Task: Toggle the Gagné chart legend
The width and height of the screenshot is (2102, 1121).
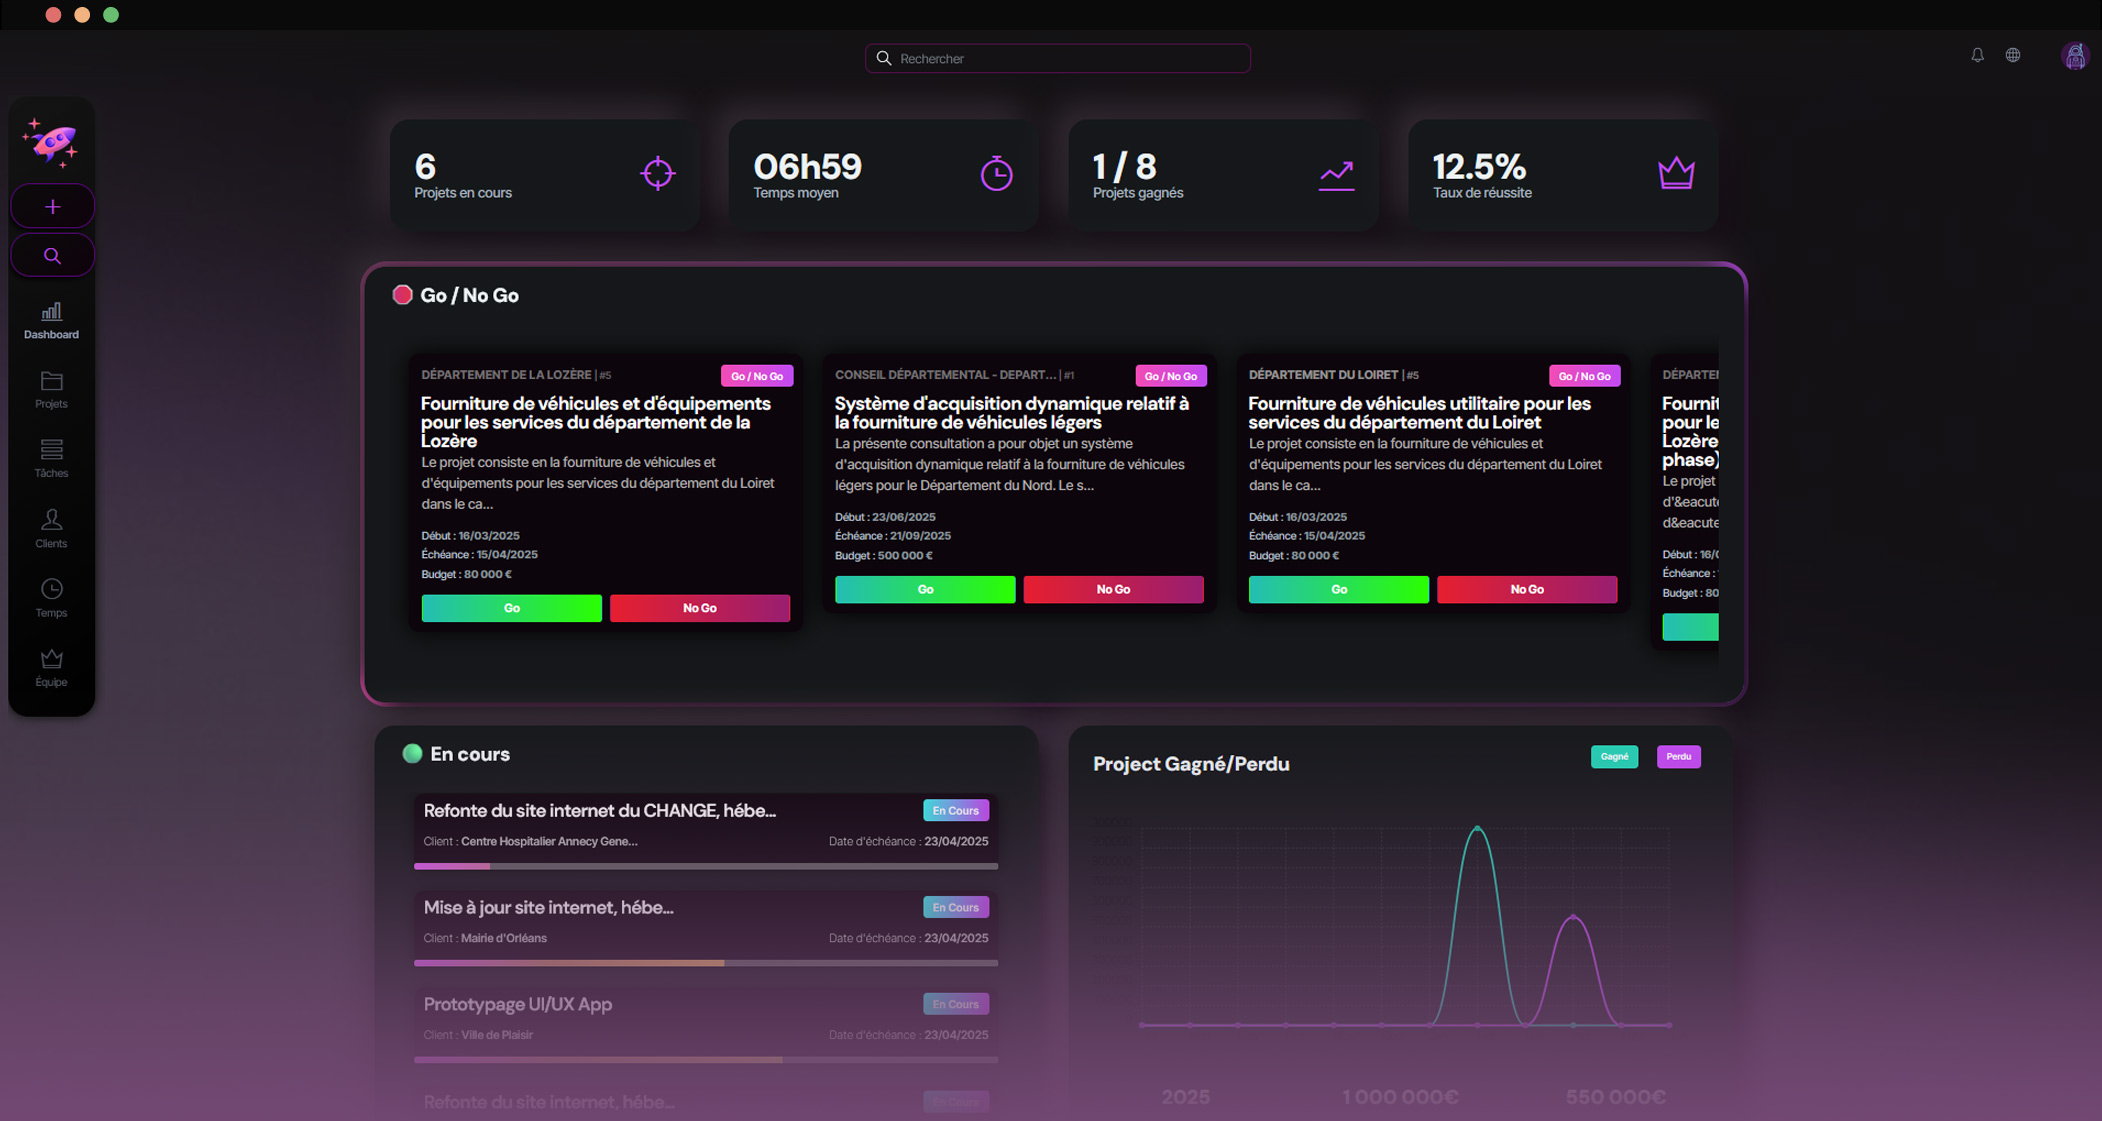Action: (1614, 757)
